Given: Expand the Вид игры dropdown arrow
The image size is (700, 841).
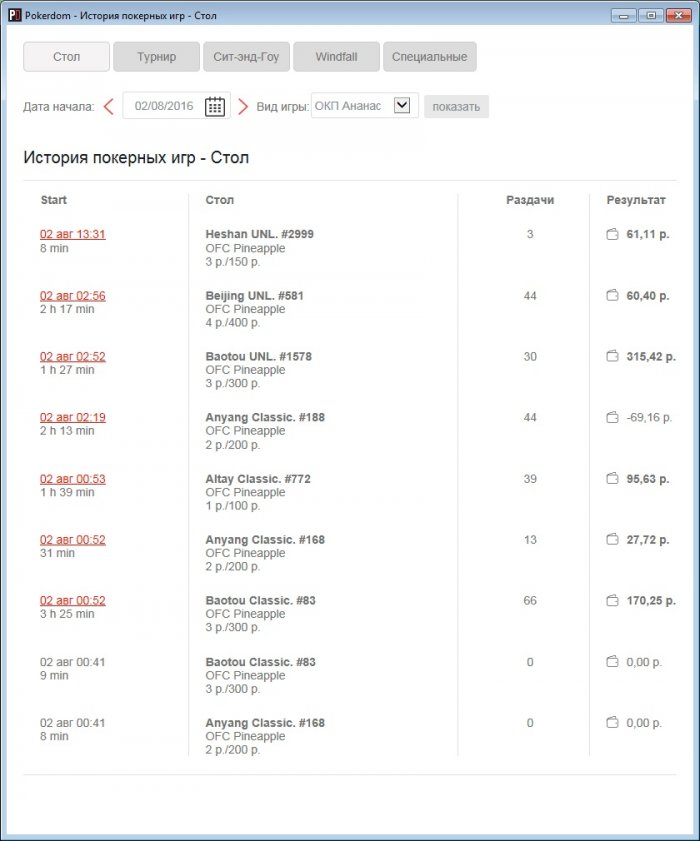Looking at the screenshot, I should 402,105.
